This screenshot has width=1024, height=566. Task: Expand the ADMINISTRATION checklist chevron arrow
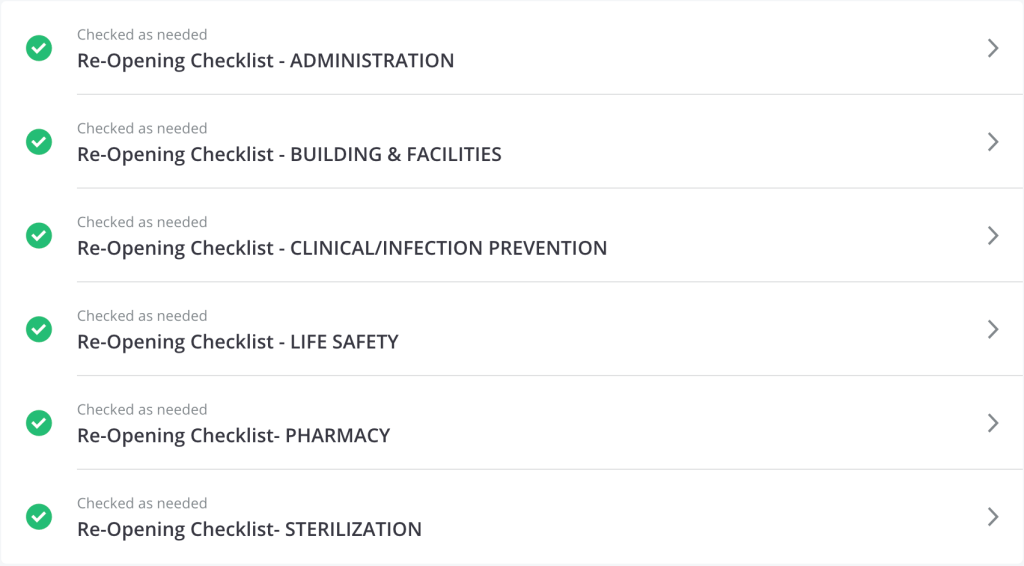pos(993,48)
